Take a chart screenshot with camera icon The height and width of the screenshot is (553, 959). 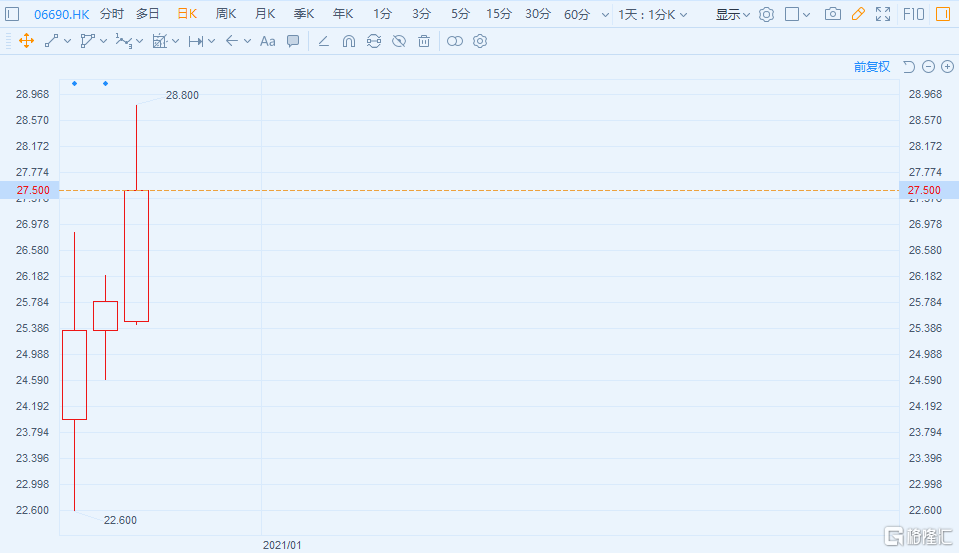pyautogui.click(x=832, y=14)
